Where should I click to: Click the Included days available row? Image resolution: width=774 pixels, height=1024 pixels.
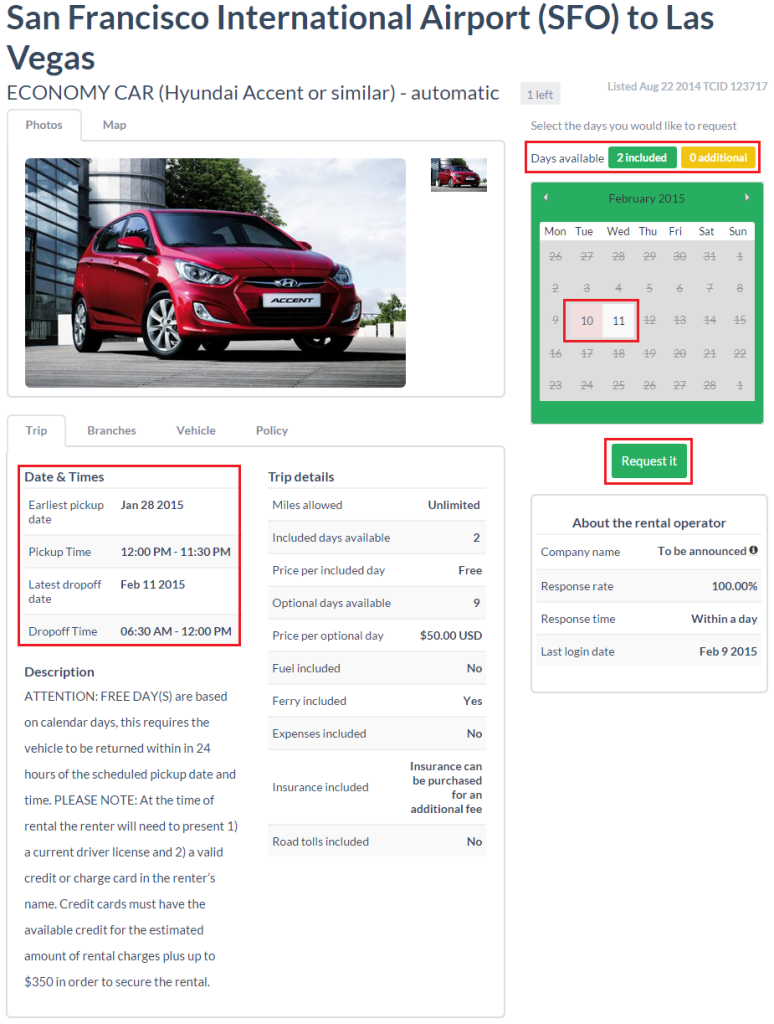(x=377, y=537)
